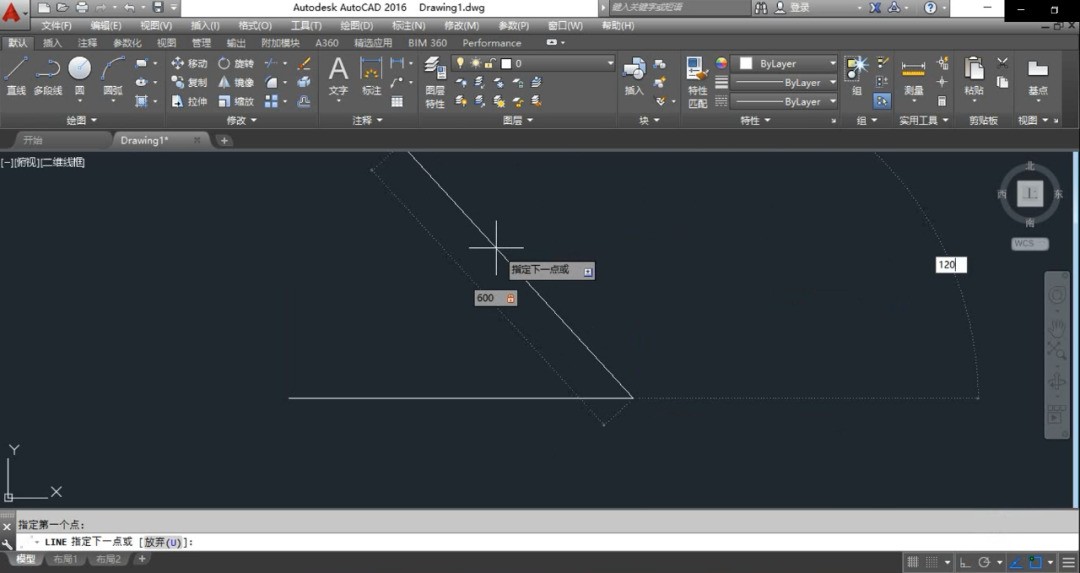The height and width of the screenshot is (573, 1080).
Task: Click the Erase tool icon
Action: [304, 63]
